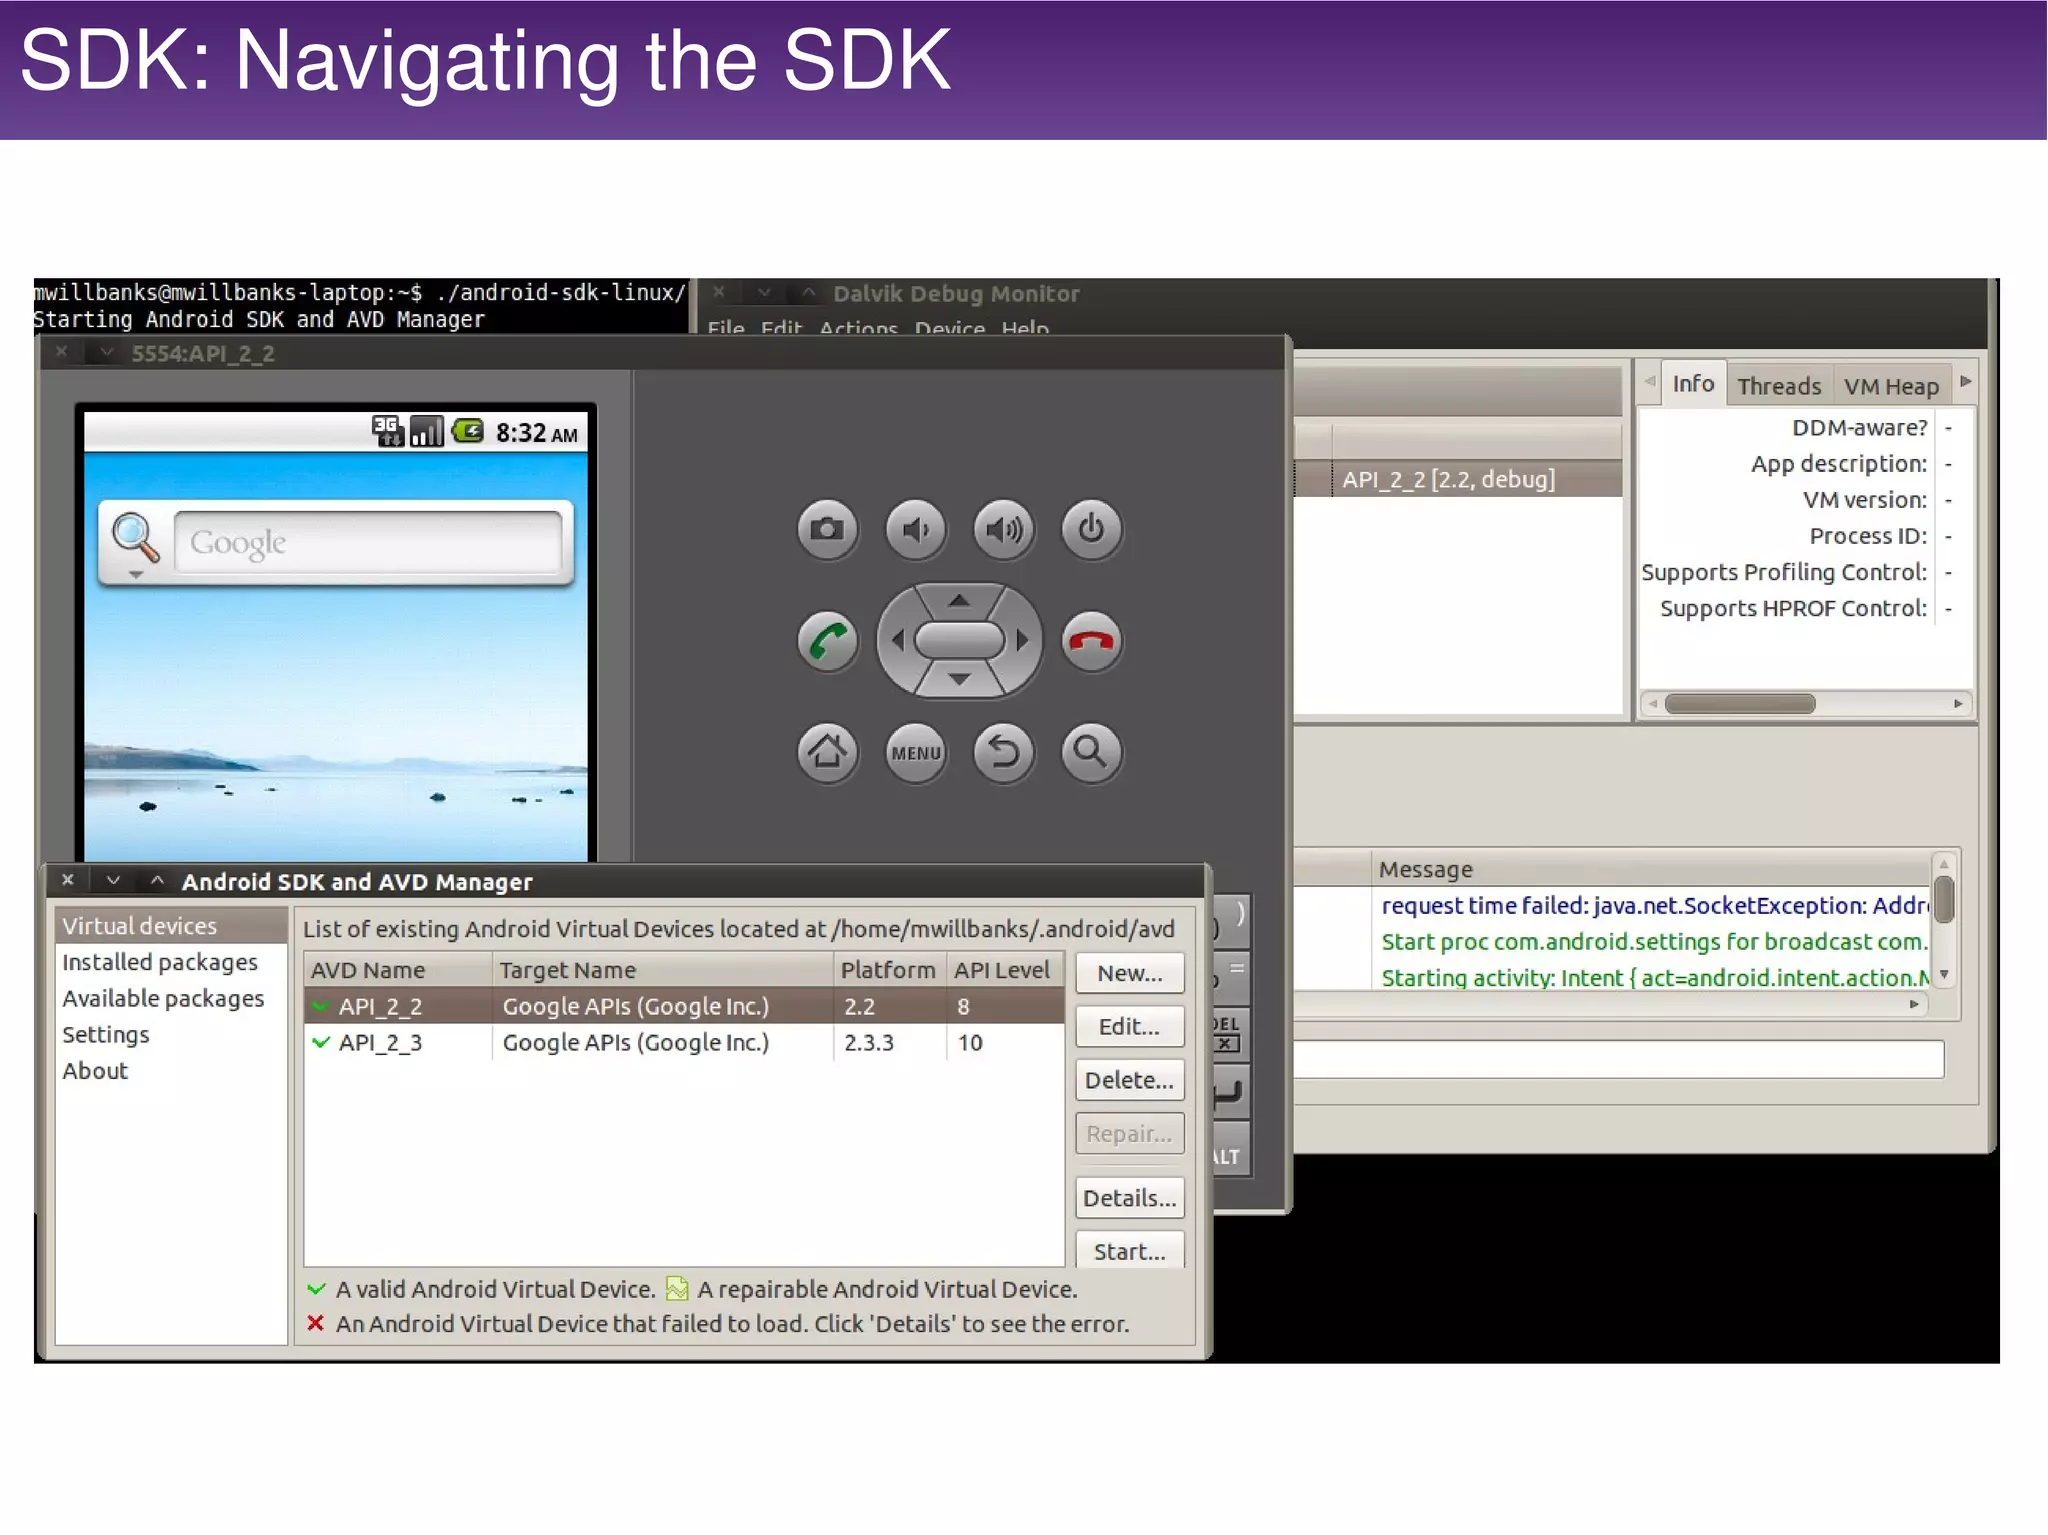Switch to the VM Heap tab
The image size is (2048, 1535).
(x=1891, y=386)
